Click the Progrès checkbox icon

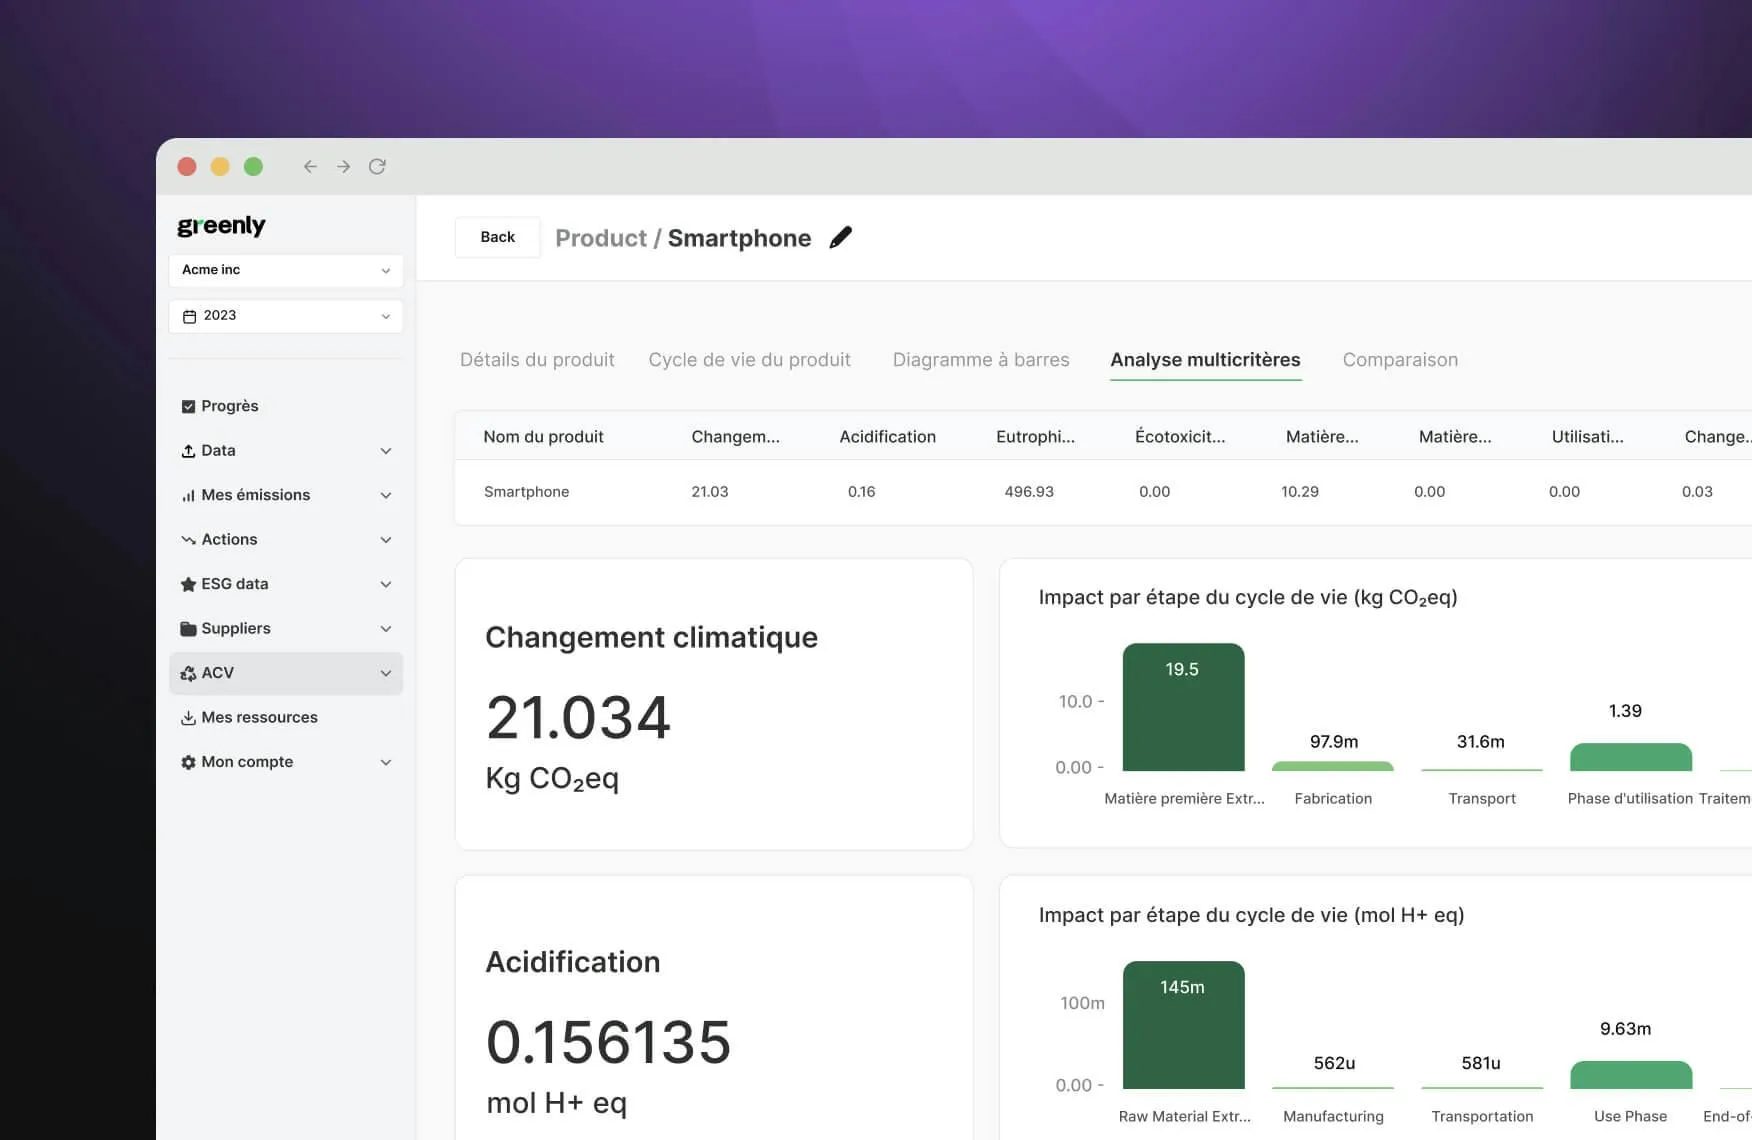188,406
